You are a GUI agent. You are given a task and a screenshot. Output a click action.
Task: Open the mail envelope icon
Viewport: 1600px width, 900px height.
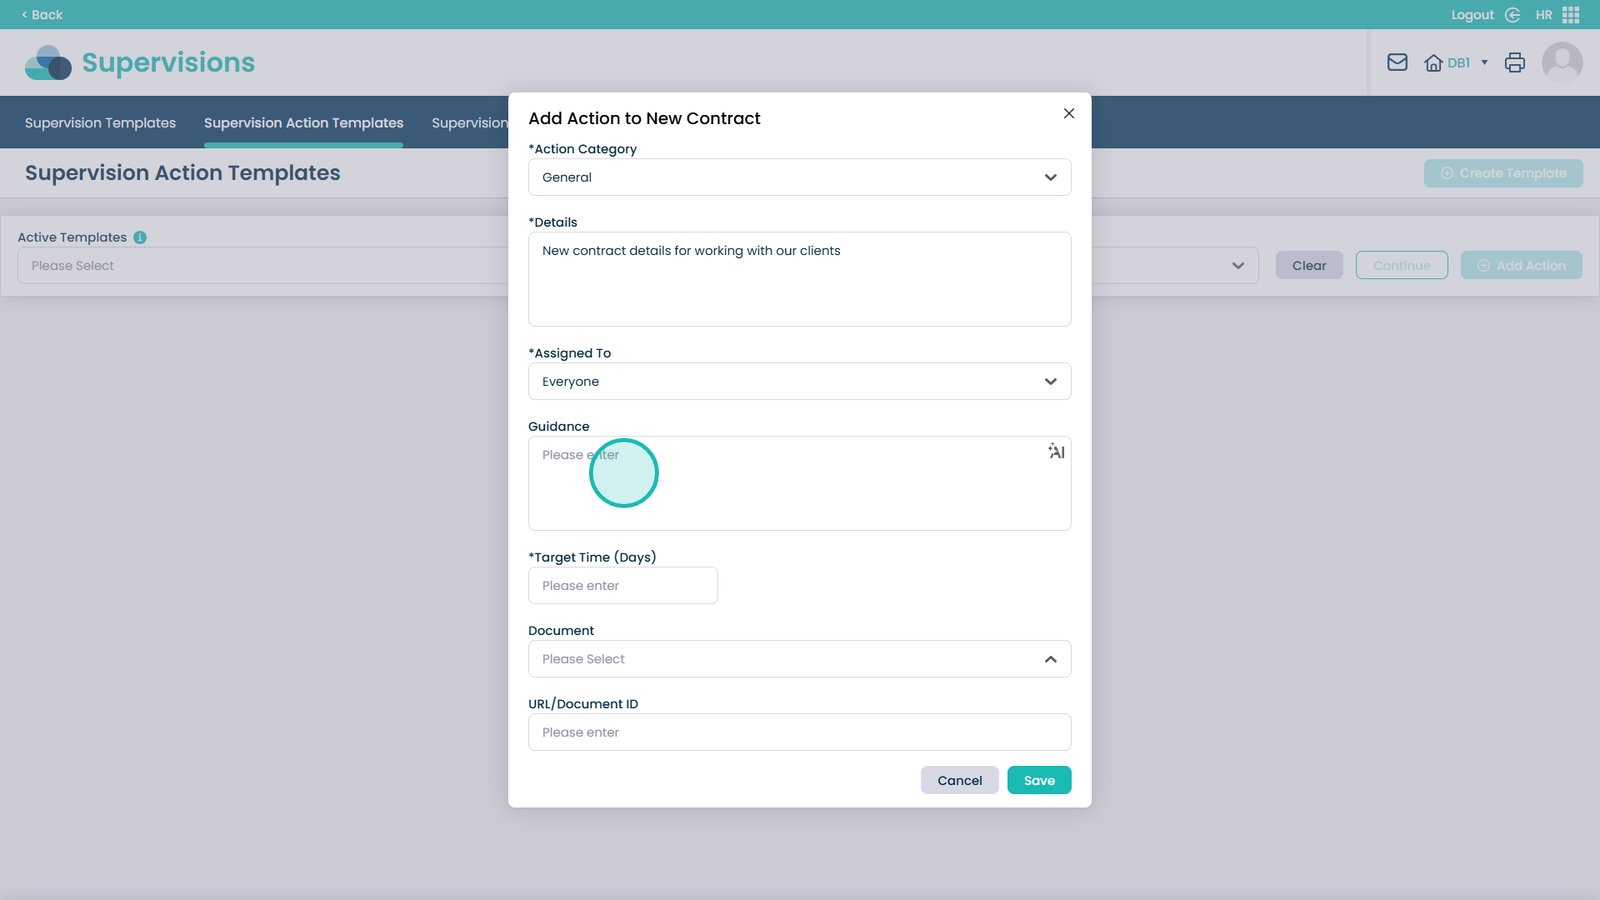coord(1397,63)
